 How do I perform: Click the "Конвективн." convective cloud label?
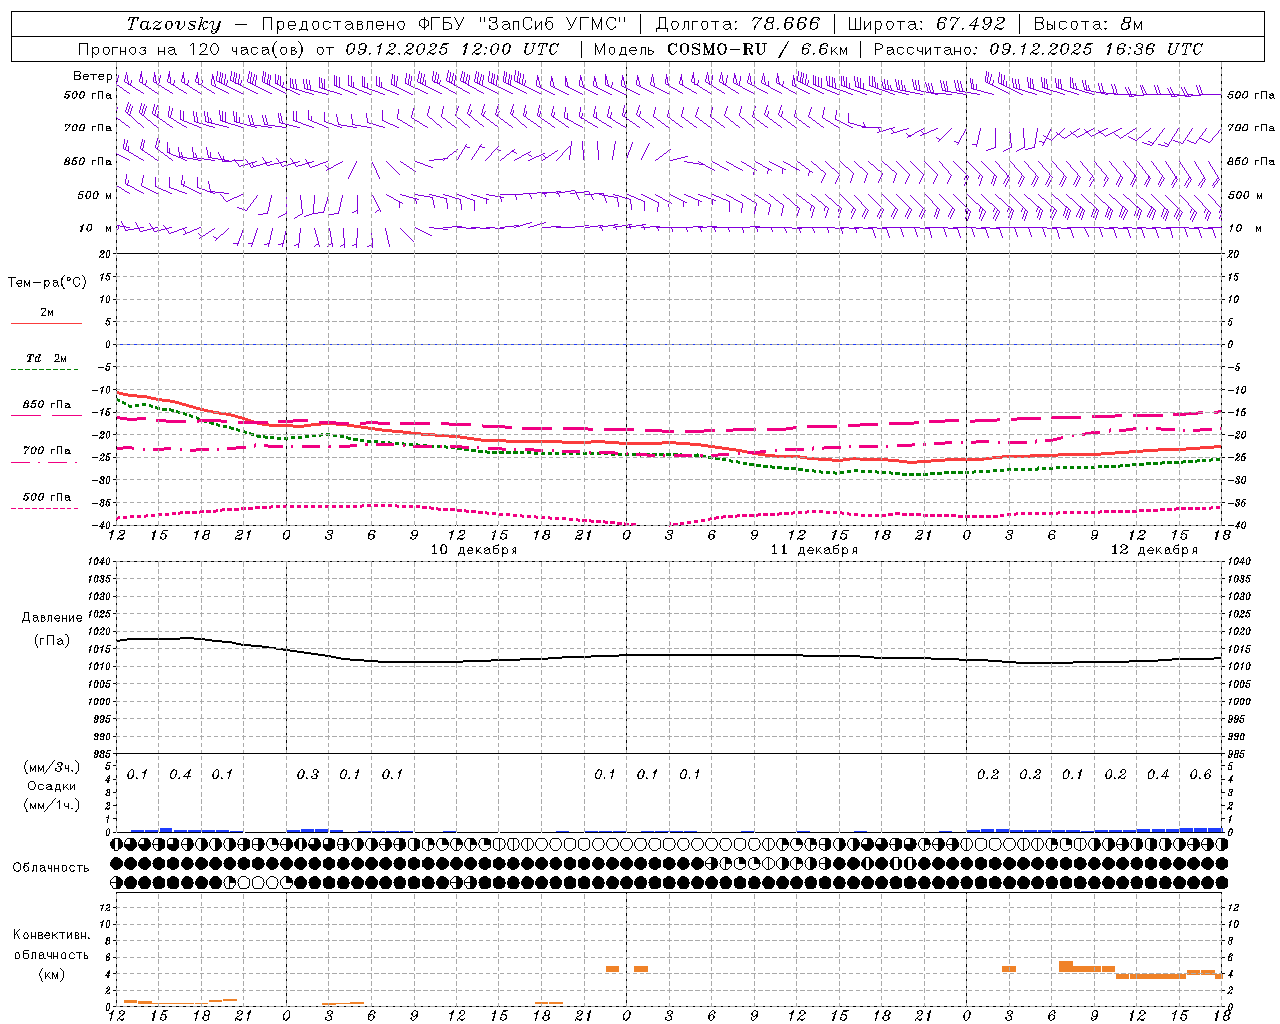(51, 935)
